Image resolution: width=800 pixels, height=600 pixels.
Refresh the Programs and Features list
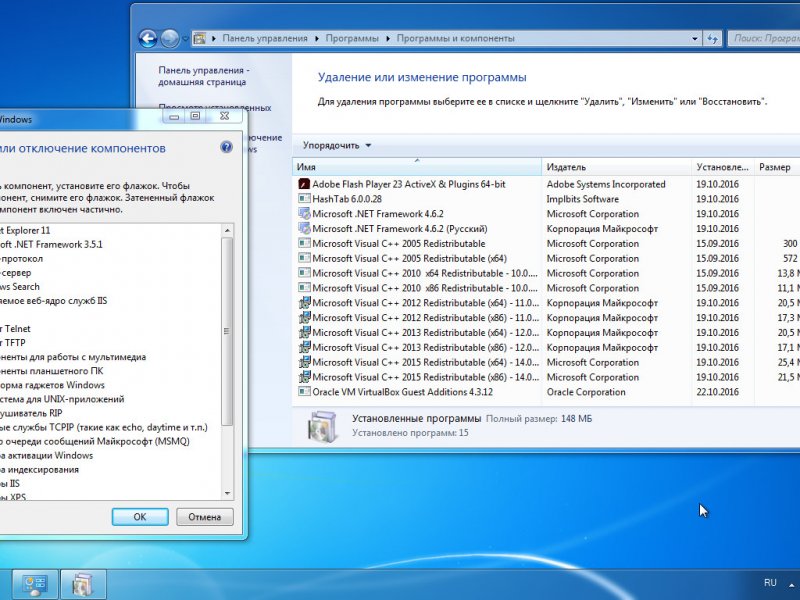(712, 38)
